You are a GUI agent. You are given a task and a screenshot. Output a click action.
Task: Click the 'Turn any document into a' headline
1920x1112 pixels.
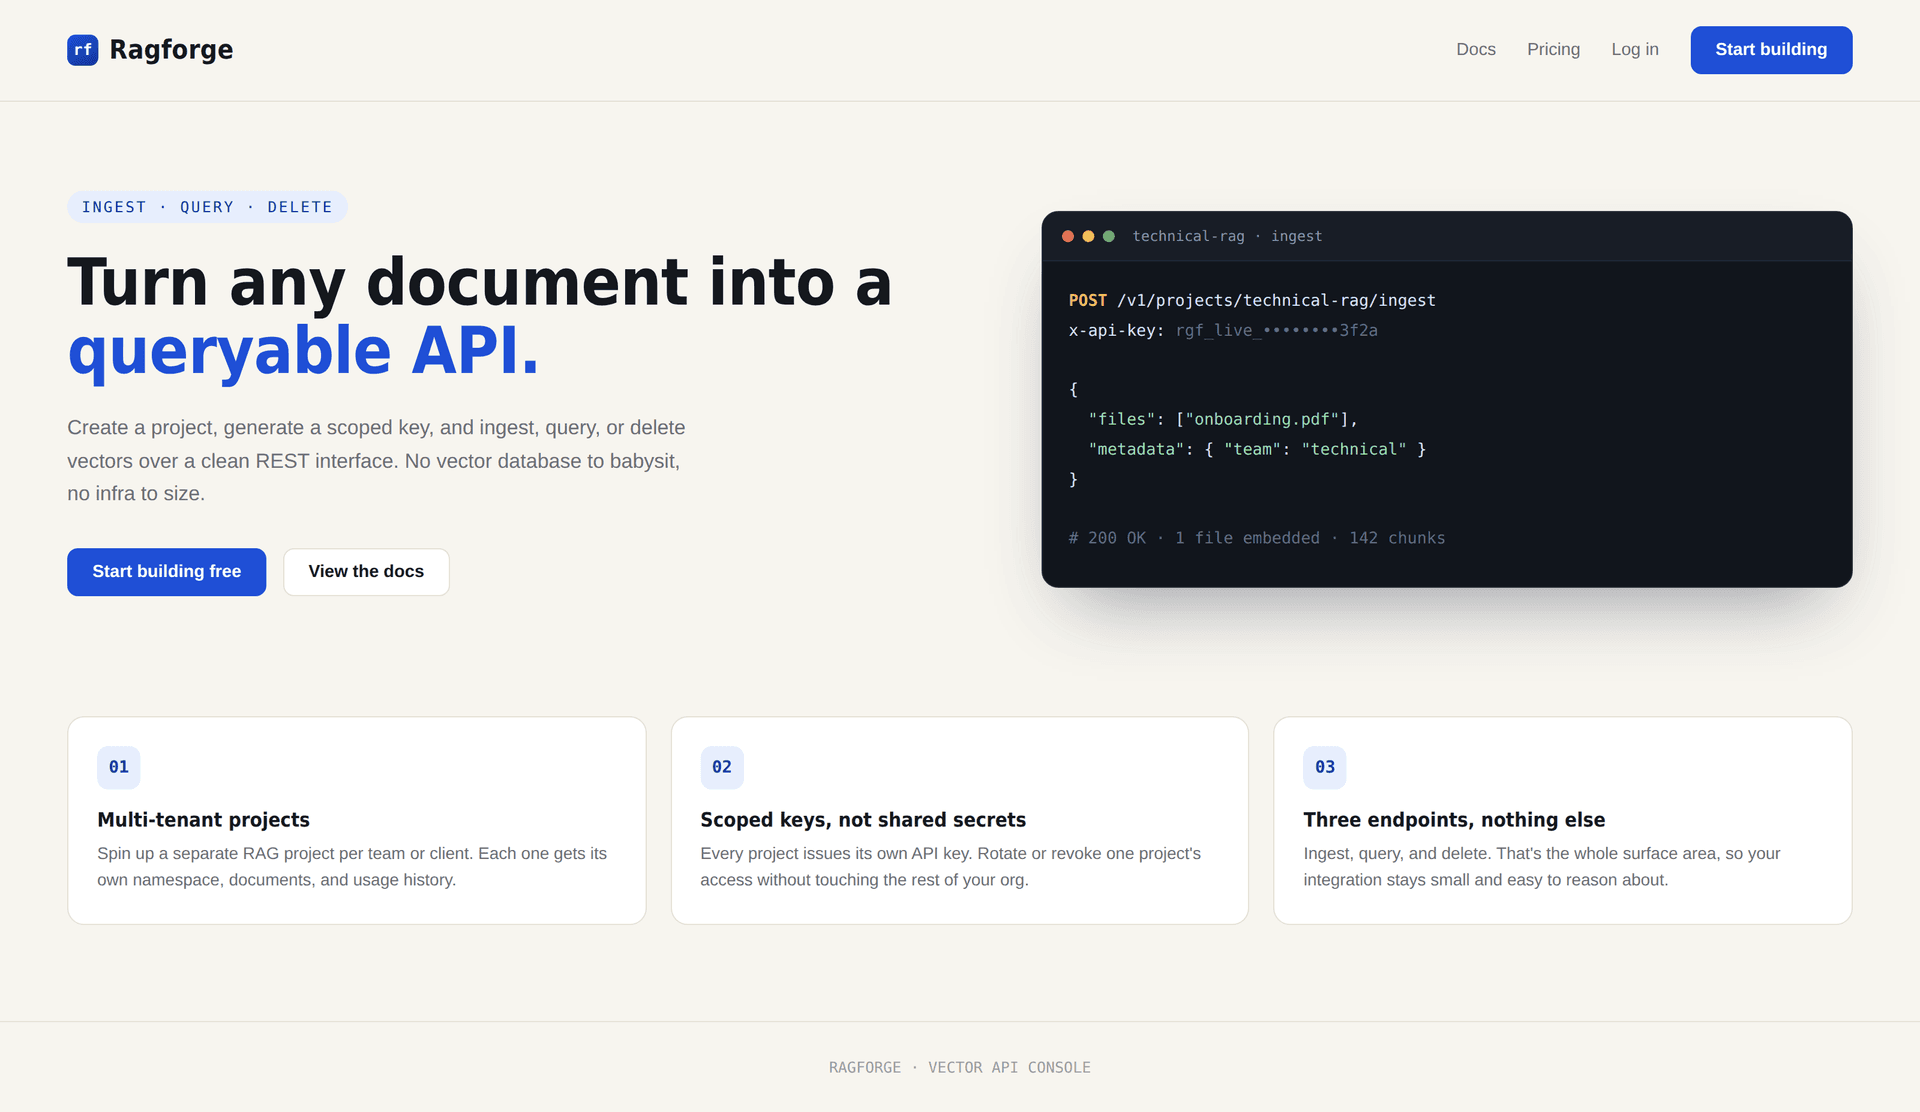[x=479, y=281]
